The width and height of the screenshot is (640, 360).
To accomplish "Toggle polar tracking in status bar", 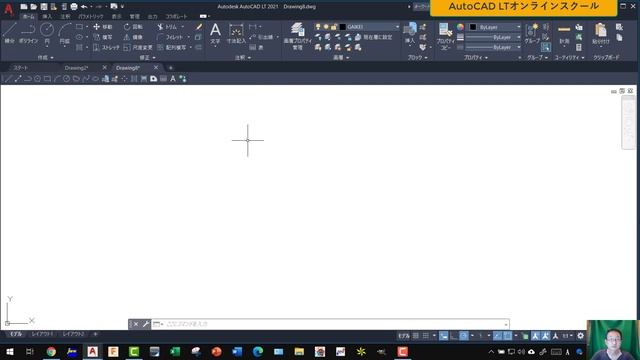I will tap(464, 336).
